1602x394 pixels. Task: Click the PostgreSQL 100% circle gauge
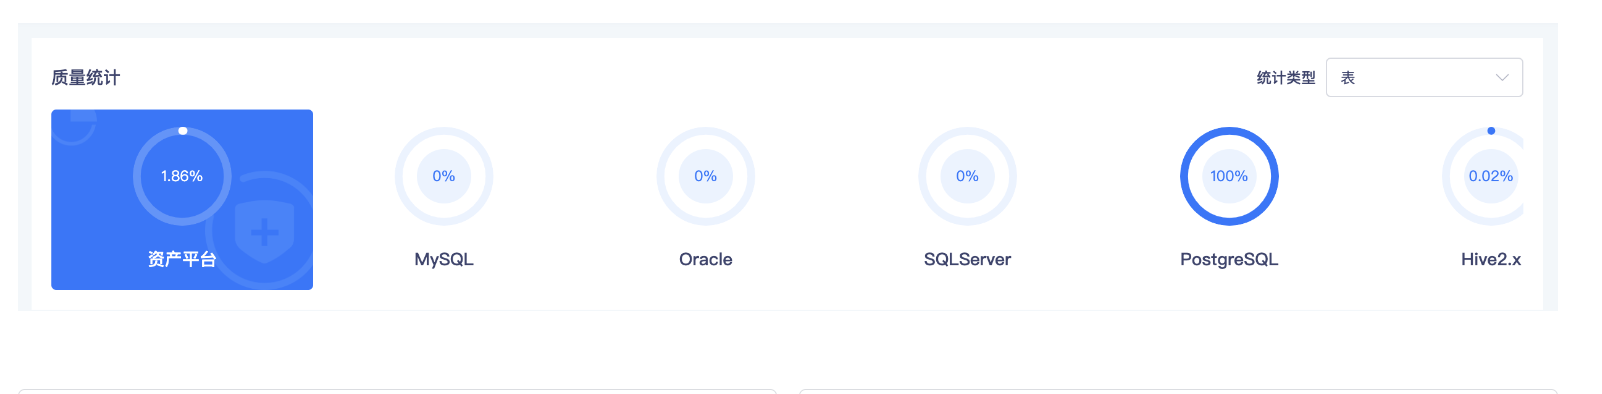1229,176
